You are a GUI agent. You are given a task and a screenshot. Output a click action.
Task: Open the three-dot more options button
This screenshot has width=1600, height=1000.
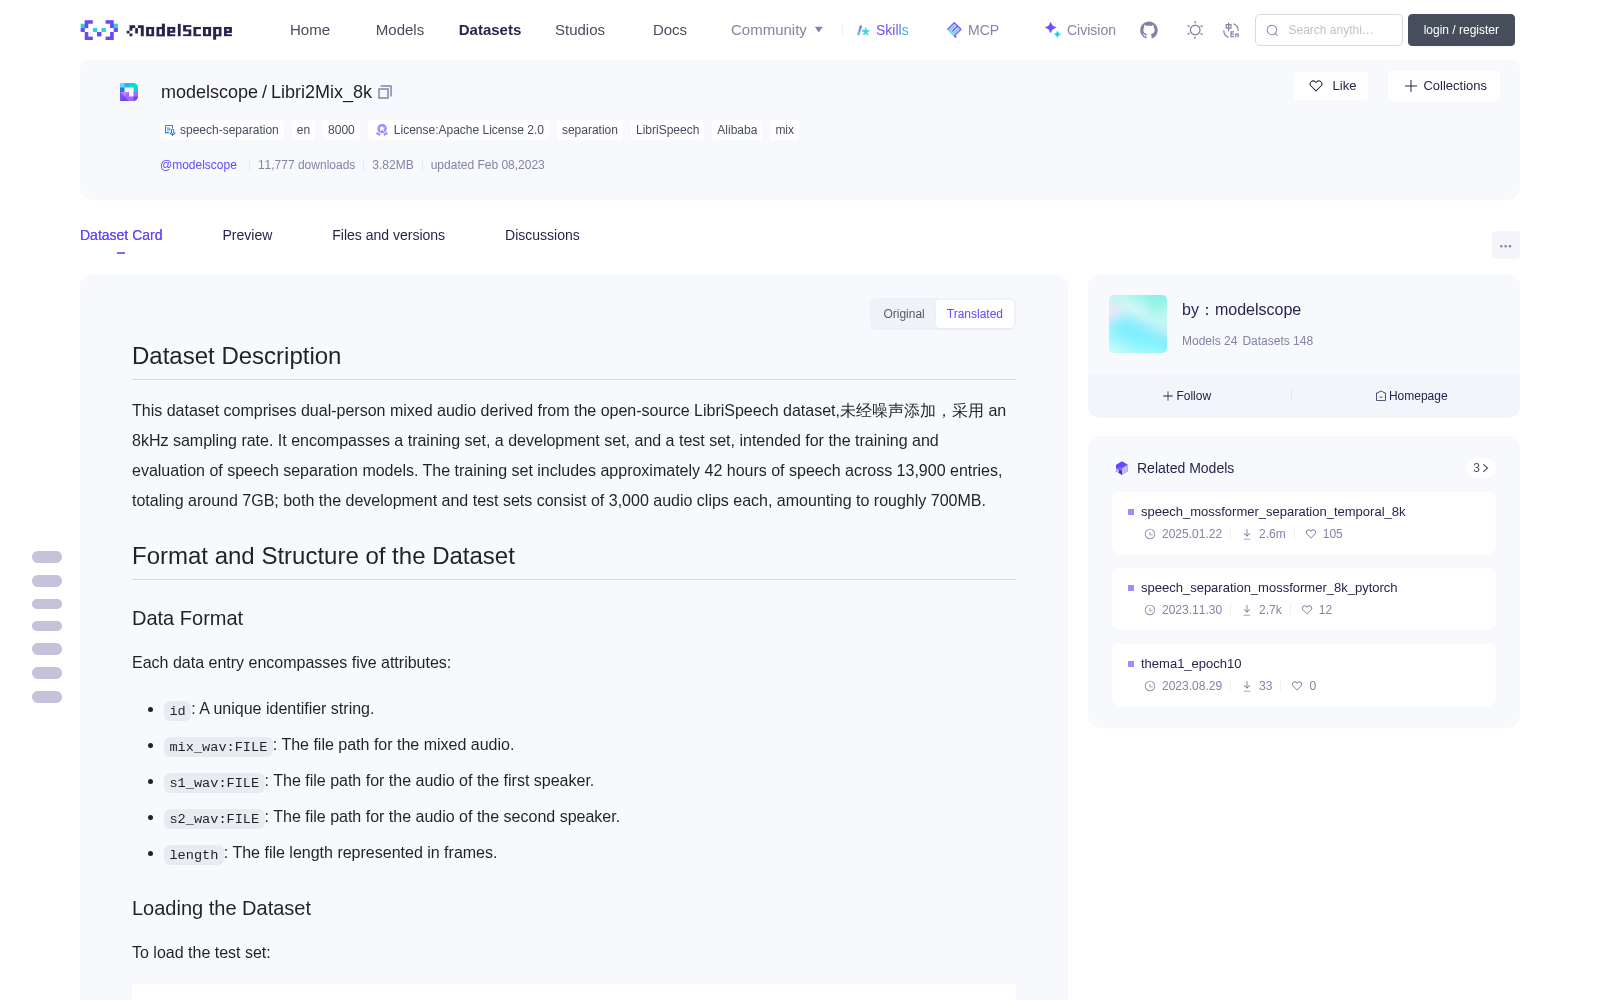pyautogui.click(x=1506, y=245)
